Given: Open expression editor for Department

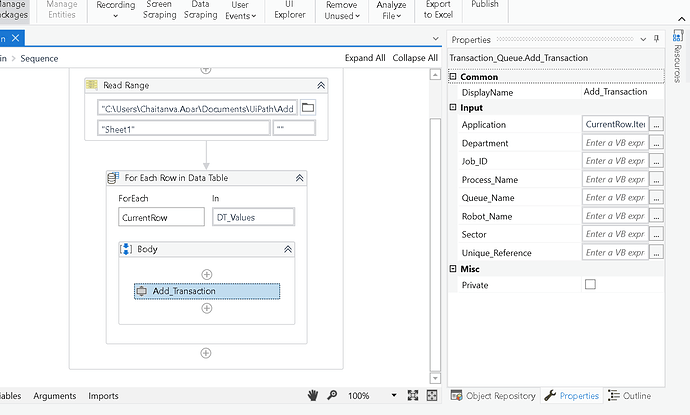Looking at the screenshot, I should point(656,143).
